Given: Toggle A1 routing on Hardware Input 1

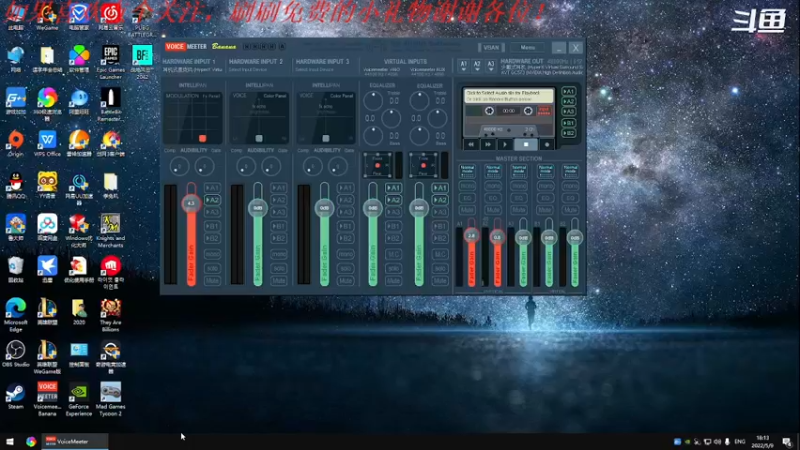Looking at the screenshot, I should [212, 188].
